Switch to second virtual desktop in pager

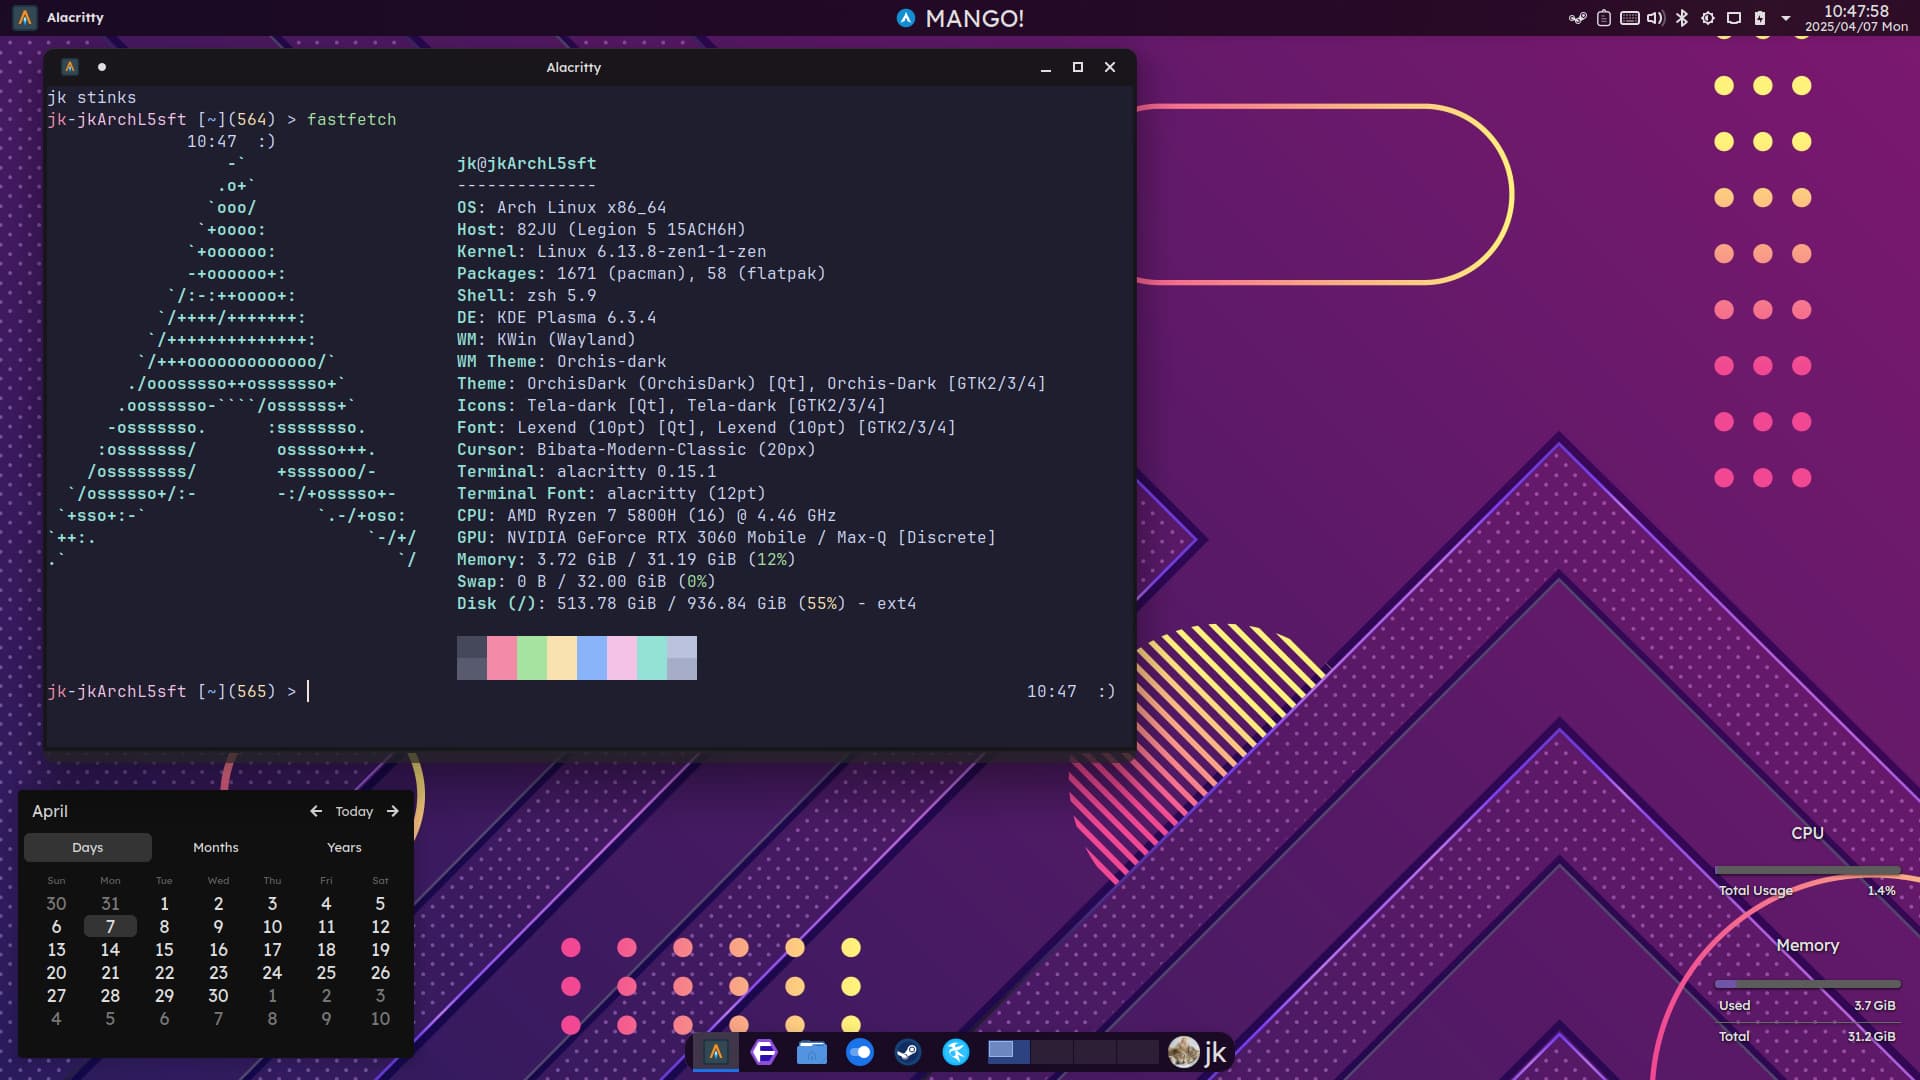click(1052, 1052)
